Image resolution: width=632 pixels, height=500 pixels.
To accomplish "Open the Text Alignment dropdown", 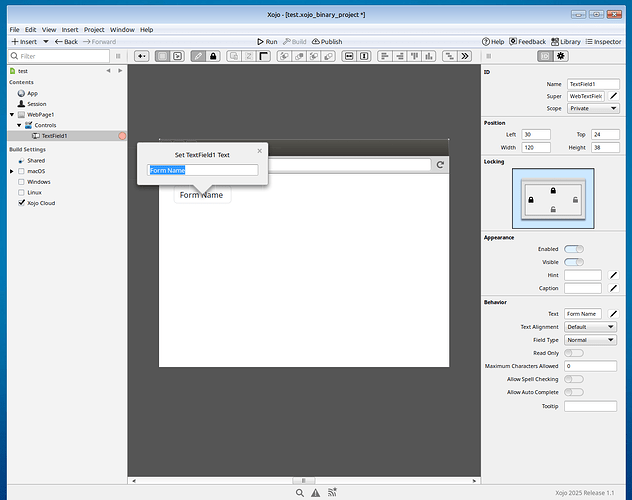I will 590,327.
